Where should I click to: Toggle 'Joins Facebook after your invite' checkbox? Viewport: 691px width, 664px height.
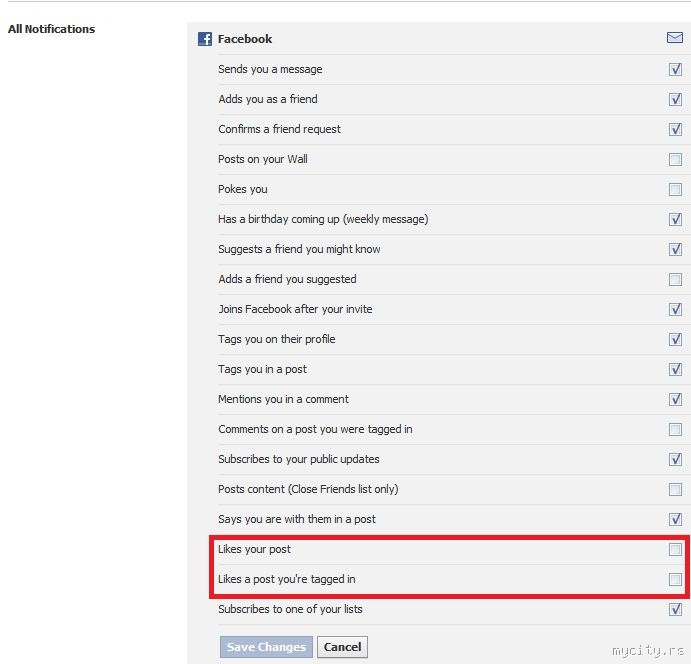click(675, 309)
